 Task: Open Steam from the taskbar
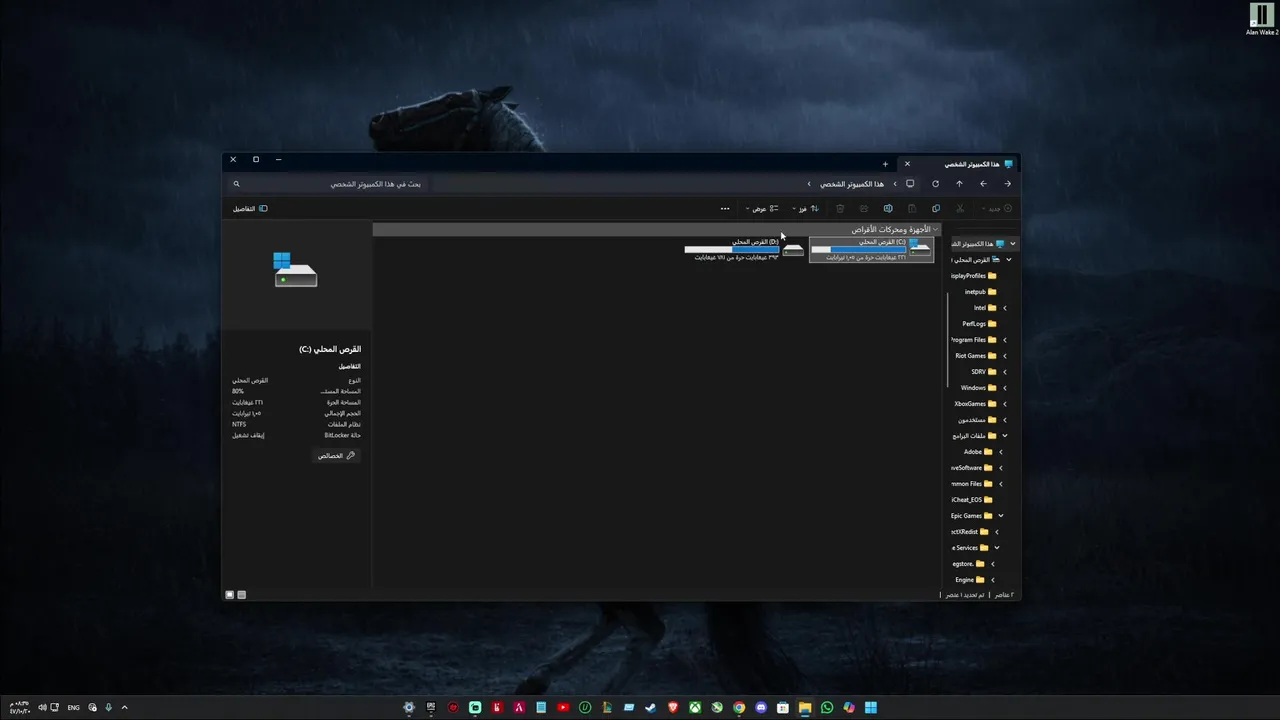point(651,708)
